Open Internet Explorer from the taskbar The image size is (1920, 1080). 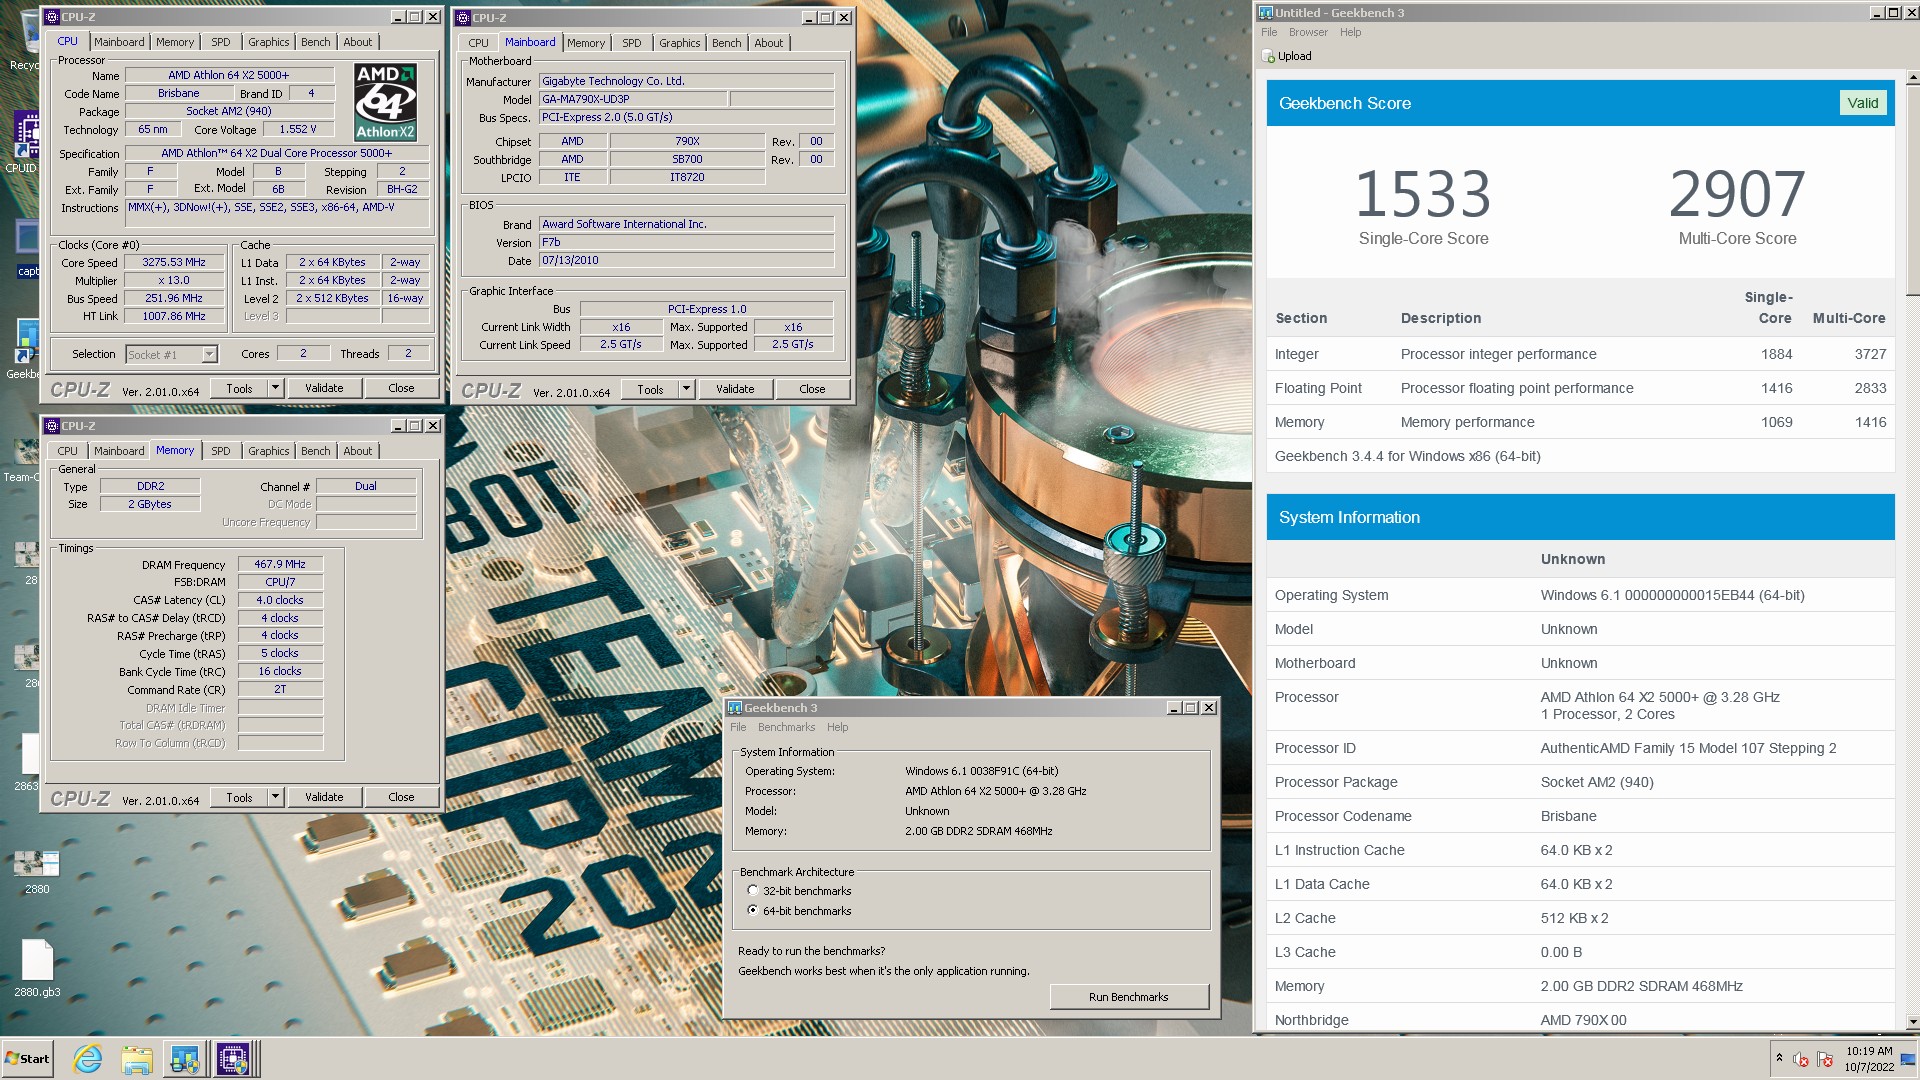pyautogui.click(x=88, y=1058)
